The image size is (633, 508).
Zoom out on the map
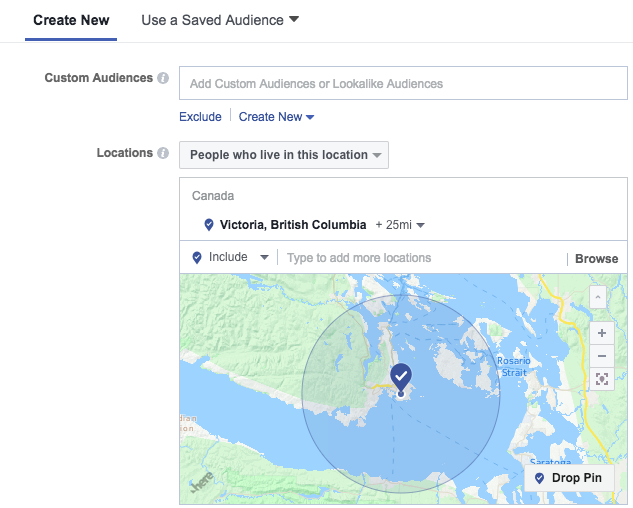(601, 356)
